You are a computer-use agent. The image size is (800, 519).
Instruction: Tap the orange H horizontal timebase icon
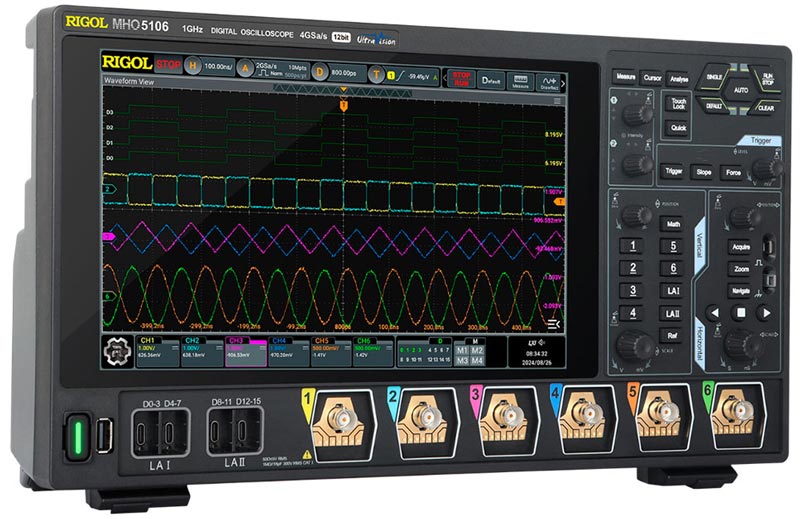click(x=192, y=65)
